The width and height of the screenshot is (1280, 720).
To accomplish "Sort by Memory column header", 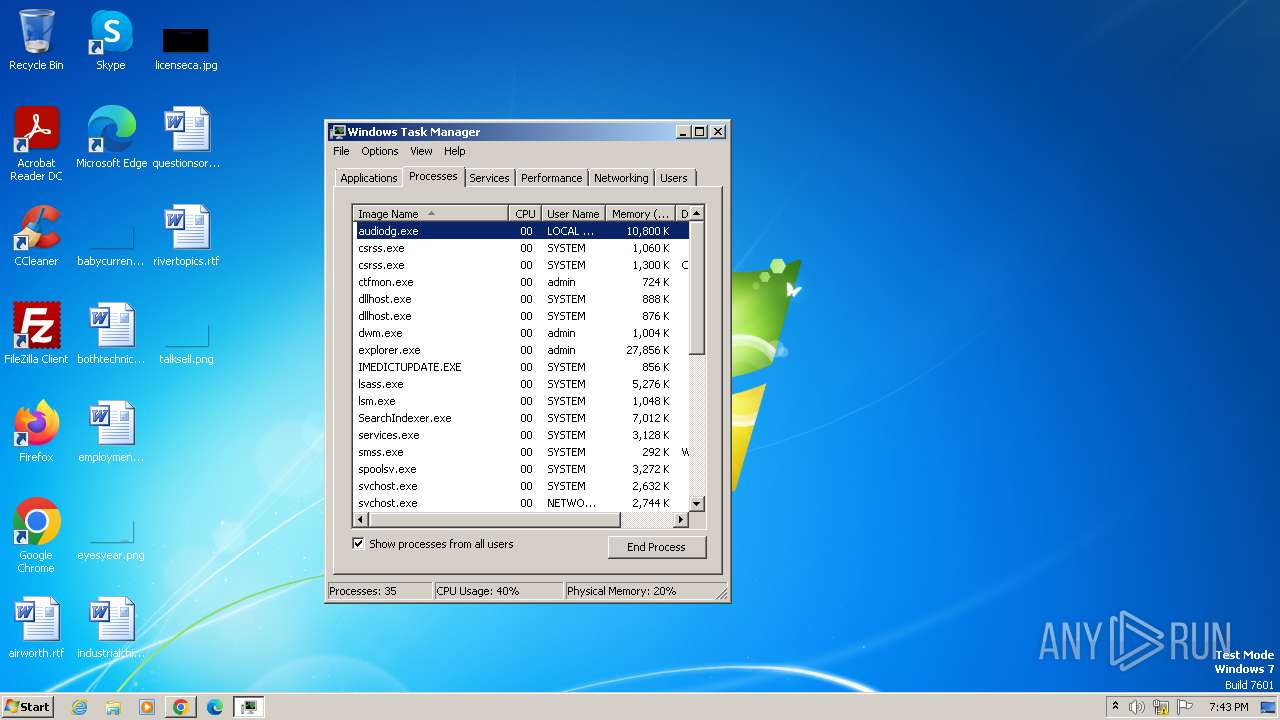I will (640, 213).
